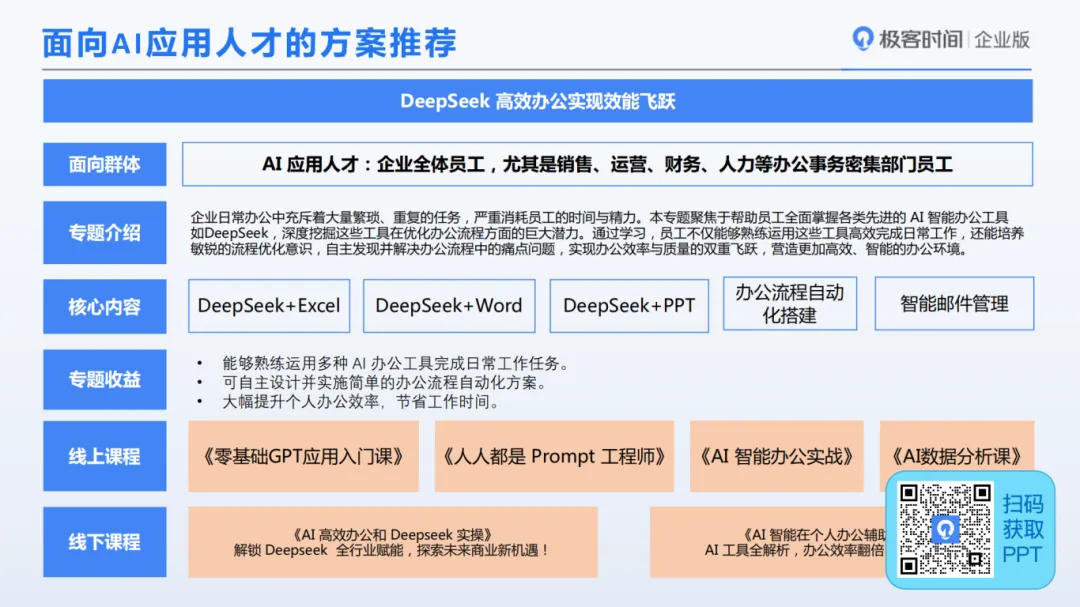Click the 办公流程自动化搭建 box
Screen dimensions: 1080x607
[x=789, y=304]
